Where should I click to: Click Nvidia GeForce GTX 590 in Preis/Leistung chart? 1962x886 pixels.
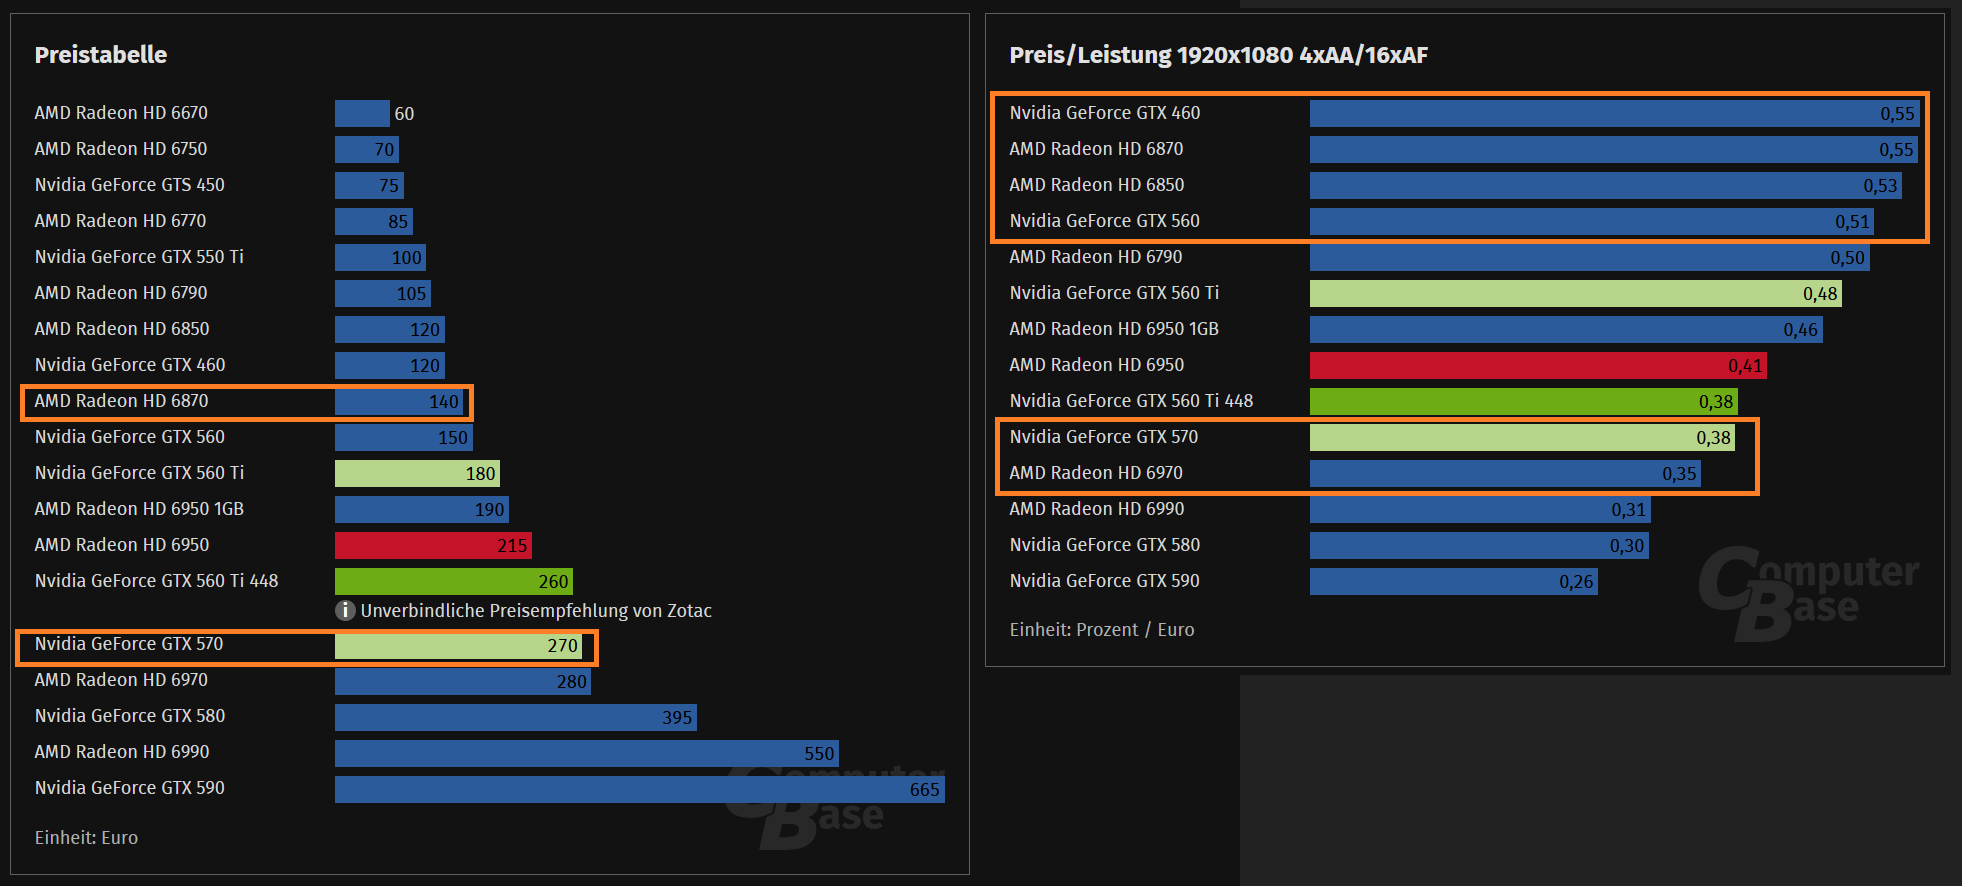[x=1105, y=581]
